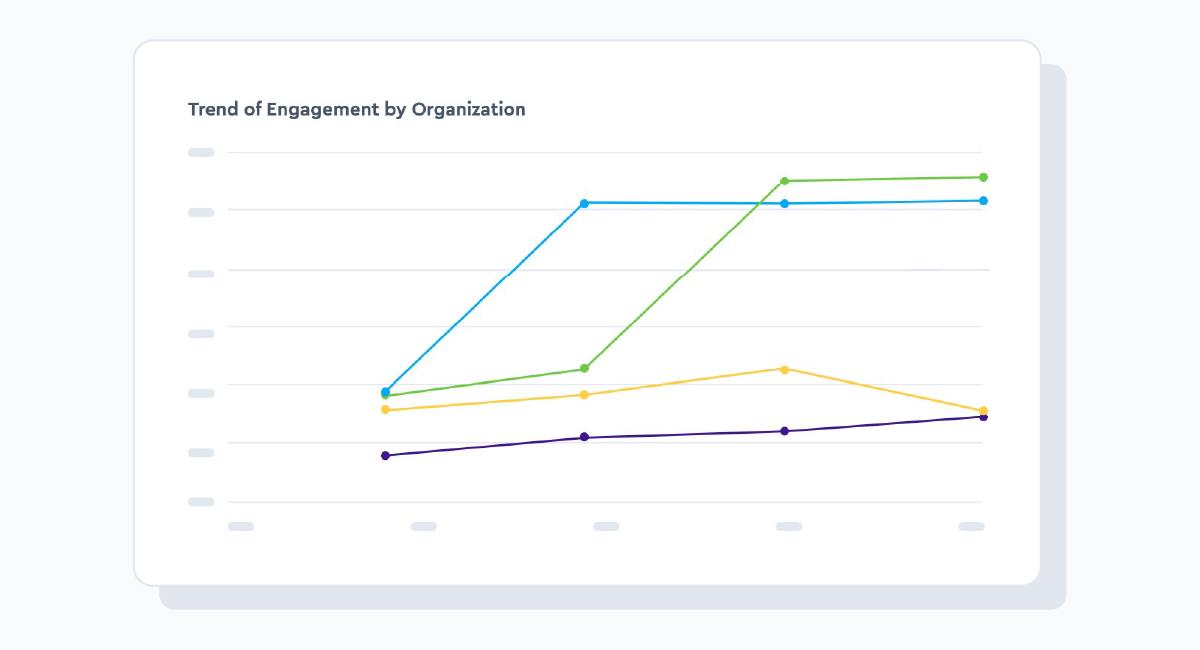Click the chart title Trend of Engagement by Organization
Screen dimensions: 1200x650
click(356, 110)
